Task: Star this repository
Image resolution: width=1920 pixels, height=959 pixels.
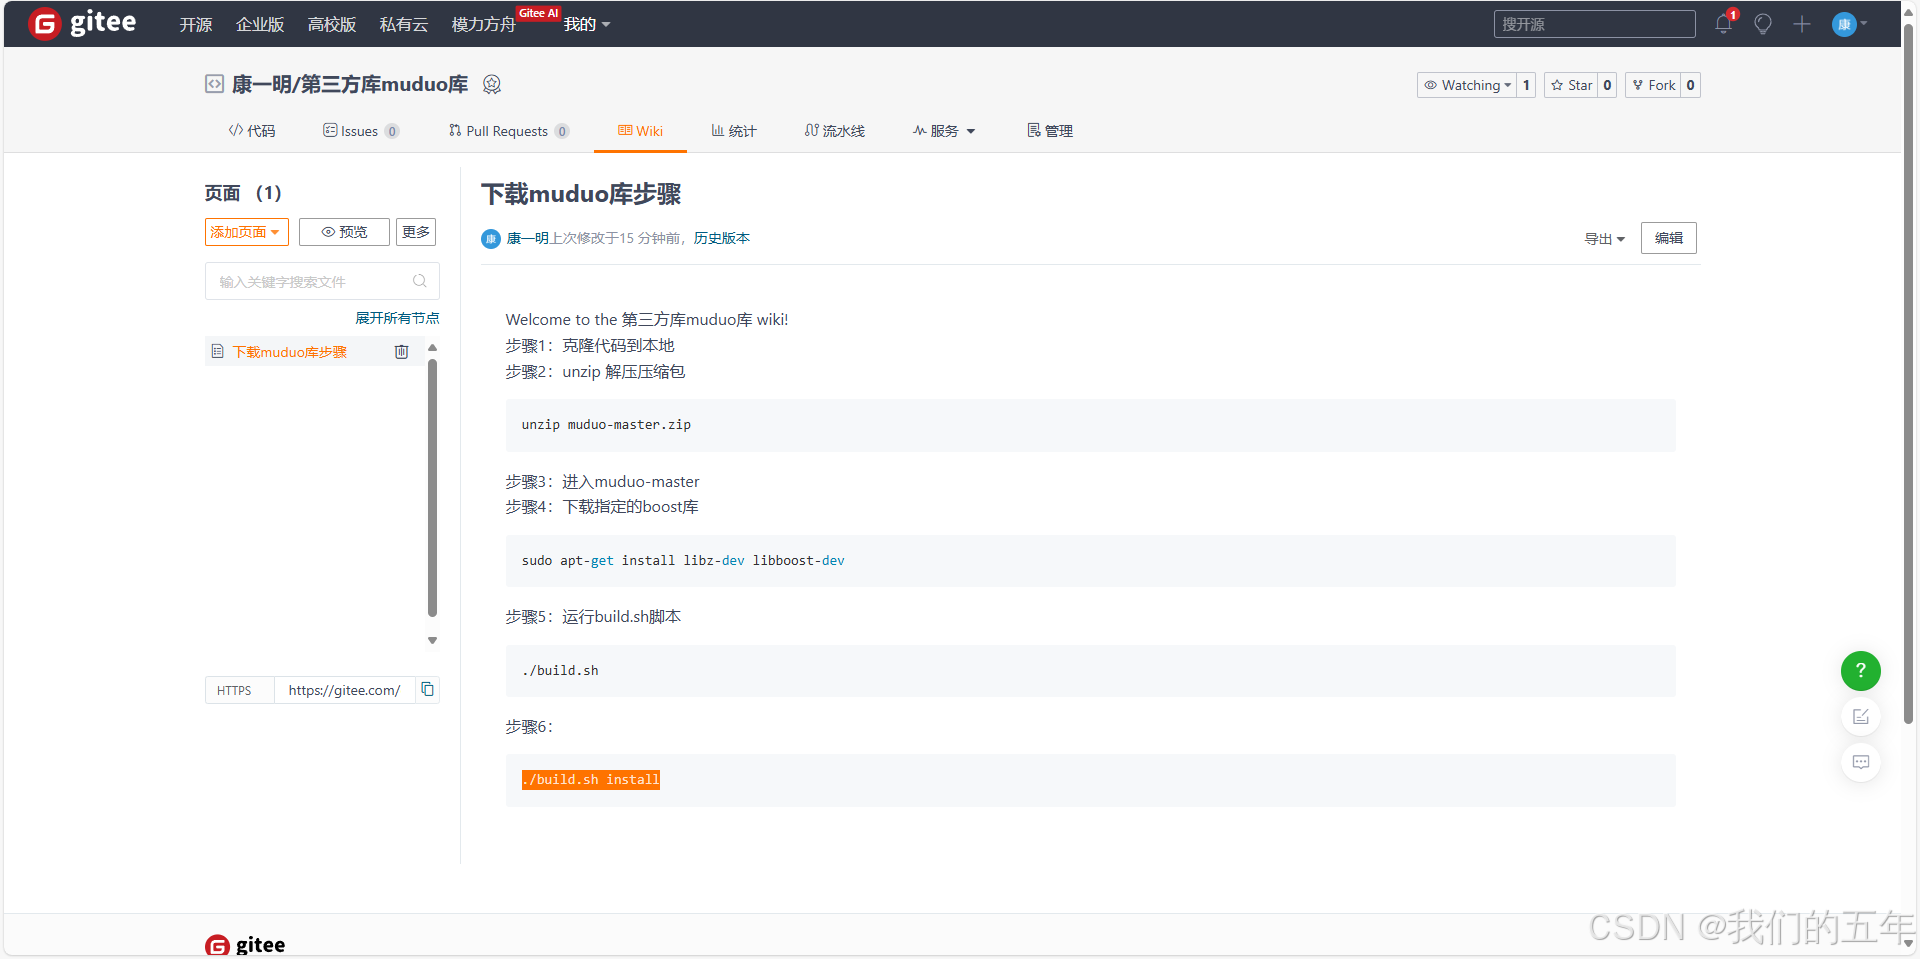Action: (x=1571, y=85)
